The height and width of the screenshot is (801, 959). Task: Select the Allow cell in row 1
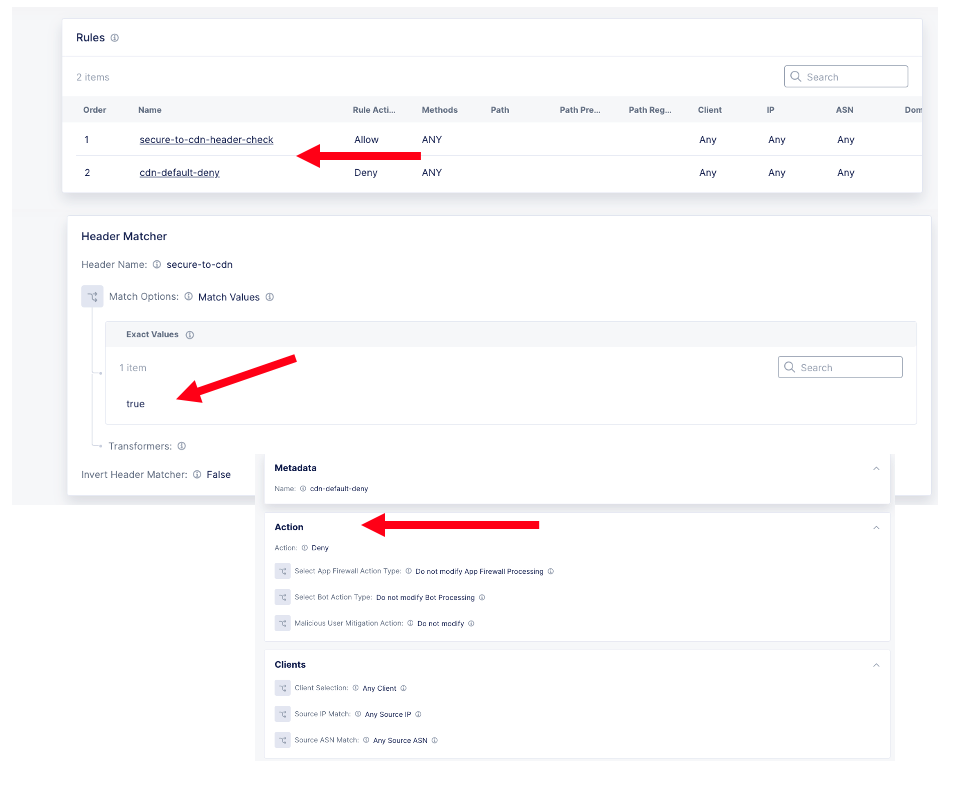click(366, 139)
